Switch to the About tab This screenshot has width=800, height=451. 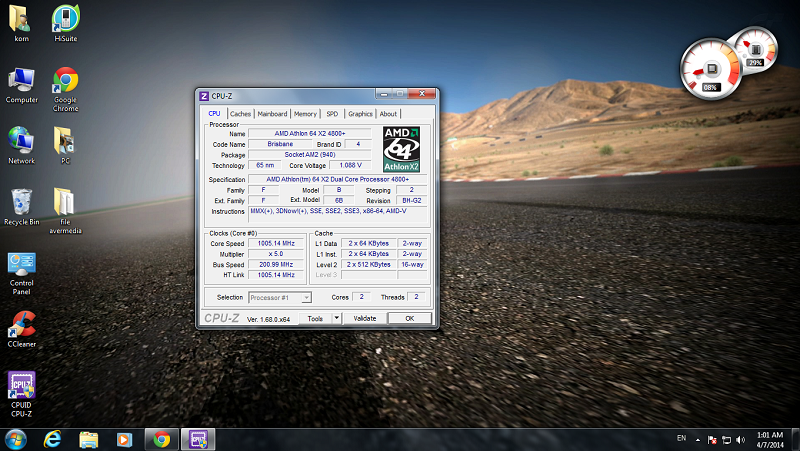pos(388,114)
